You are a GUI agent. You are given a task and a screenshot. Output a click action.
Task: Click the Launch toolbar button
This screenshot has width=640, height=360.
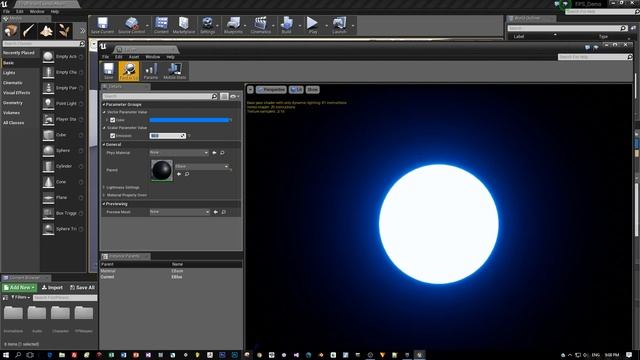tap(340, 25)
